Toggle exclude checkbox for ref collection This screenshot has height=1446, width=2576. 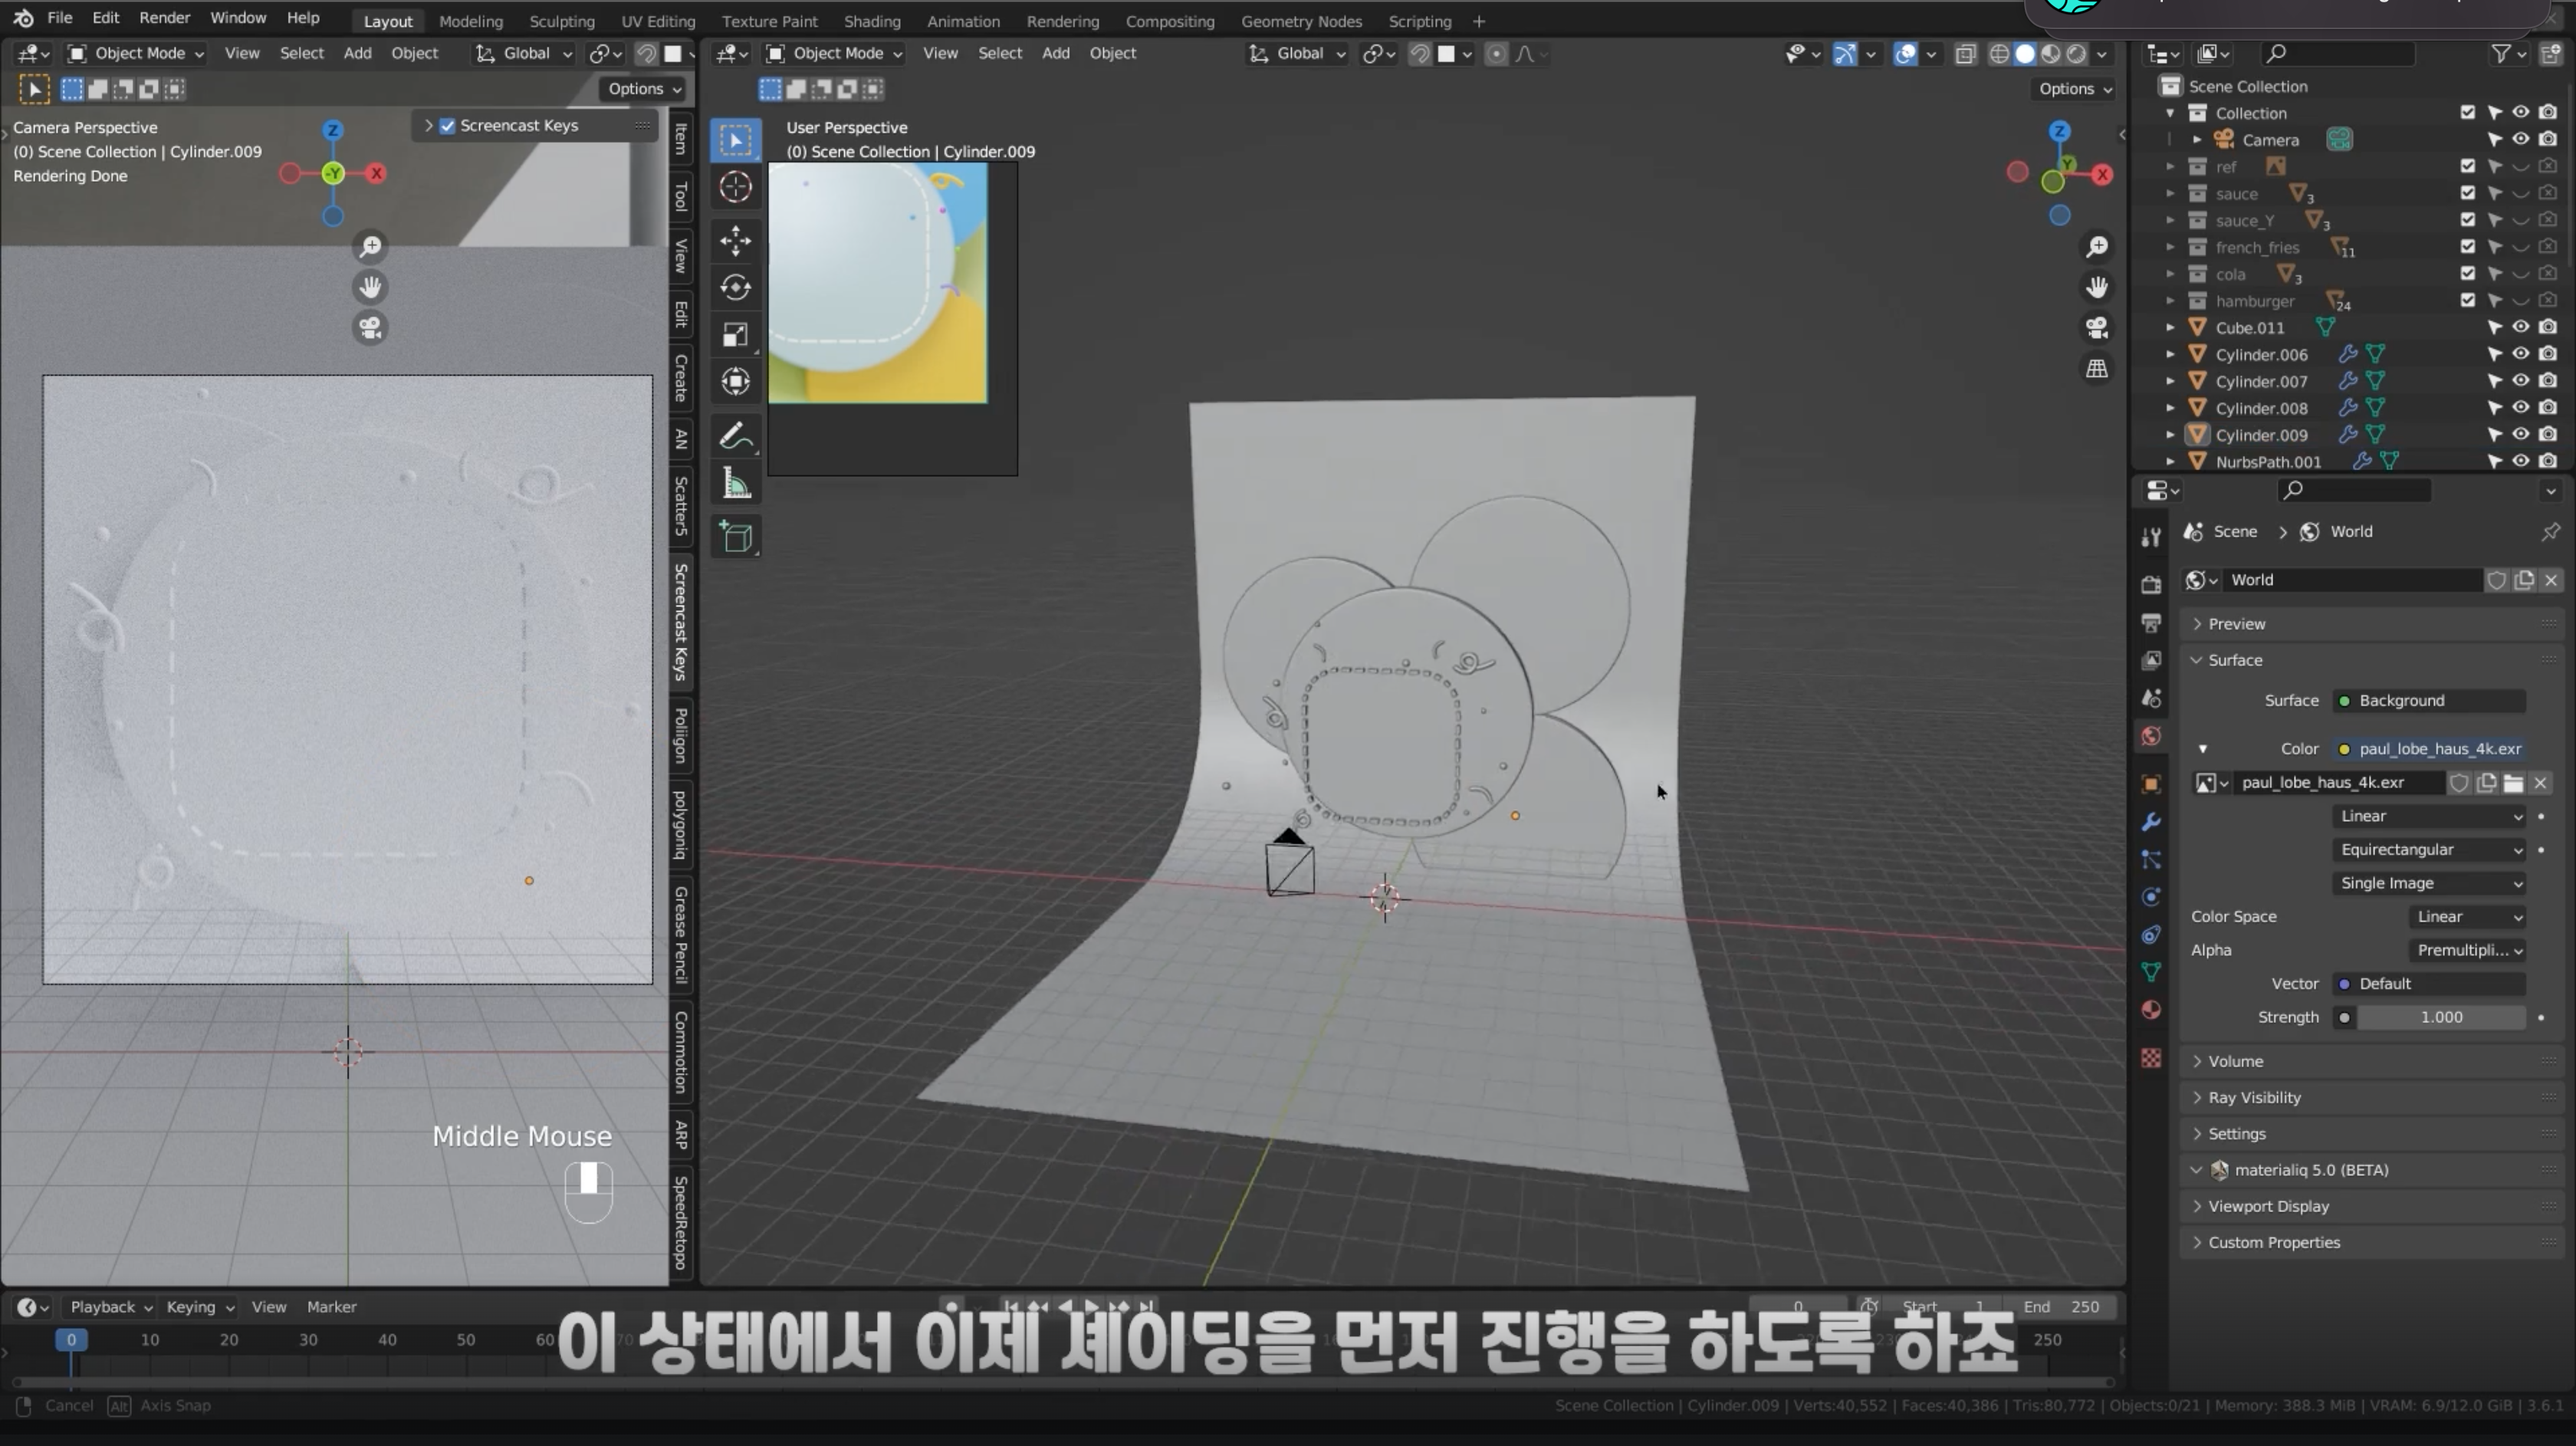tap(2468, 167)
